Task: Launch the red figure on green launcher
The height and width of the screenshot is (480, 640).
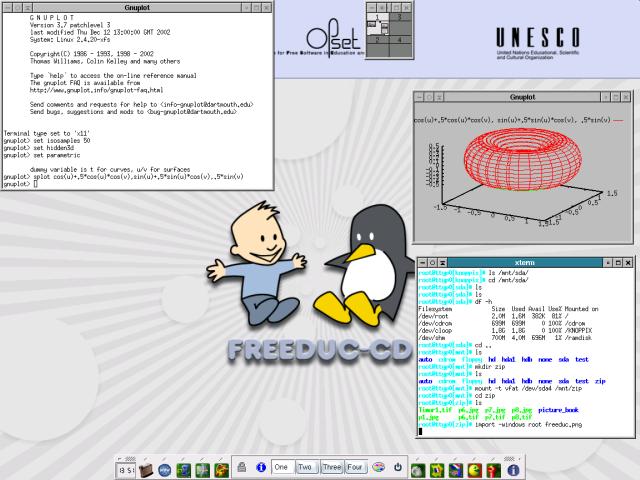Action: click(494, 470)
